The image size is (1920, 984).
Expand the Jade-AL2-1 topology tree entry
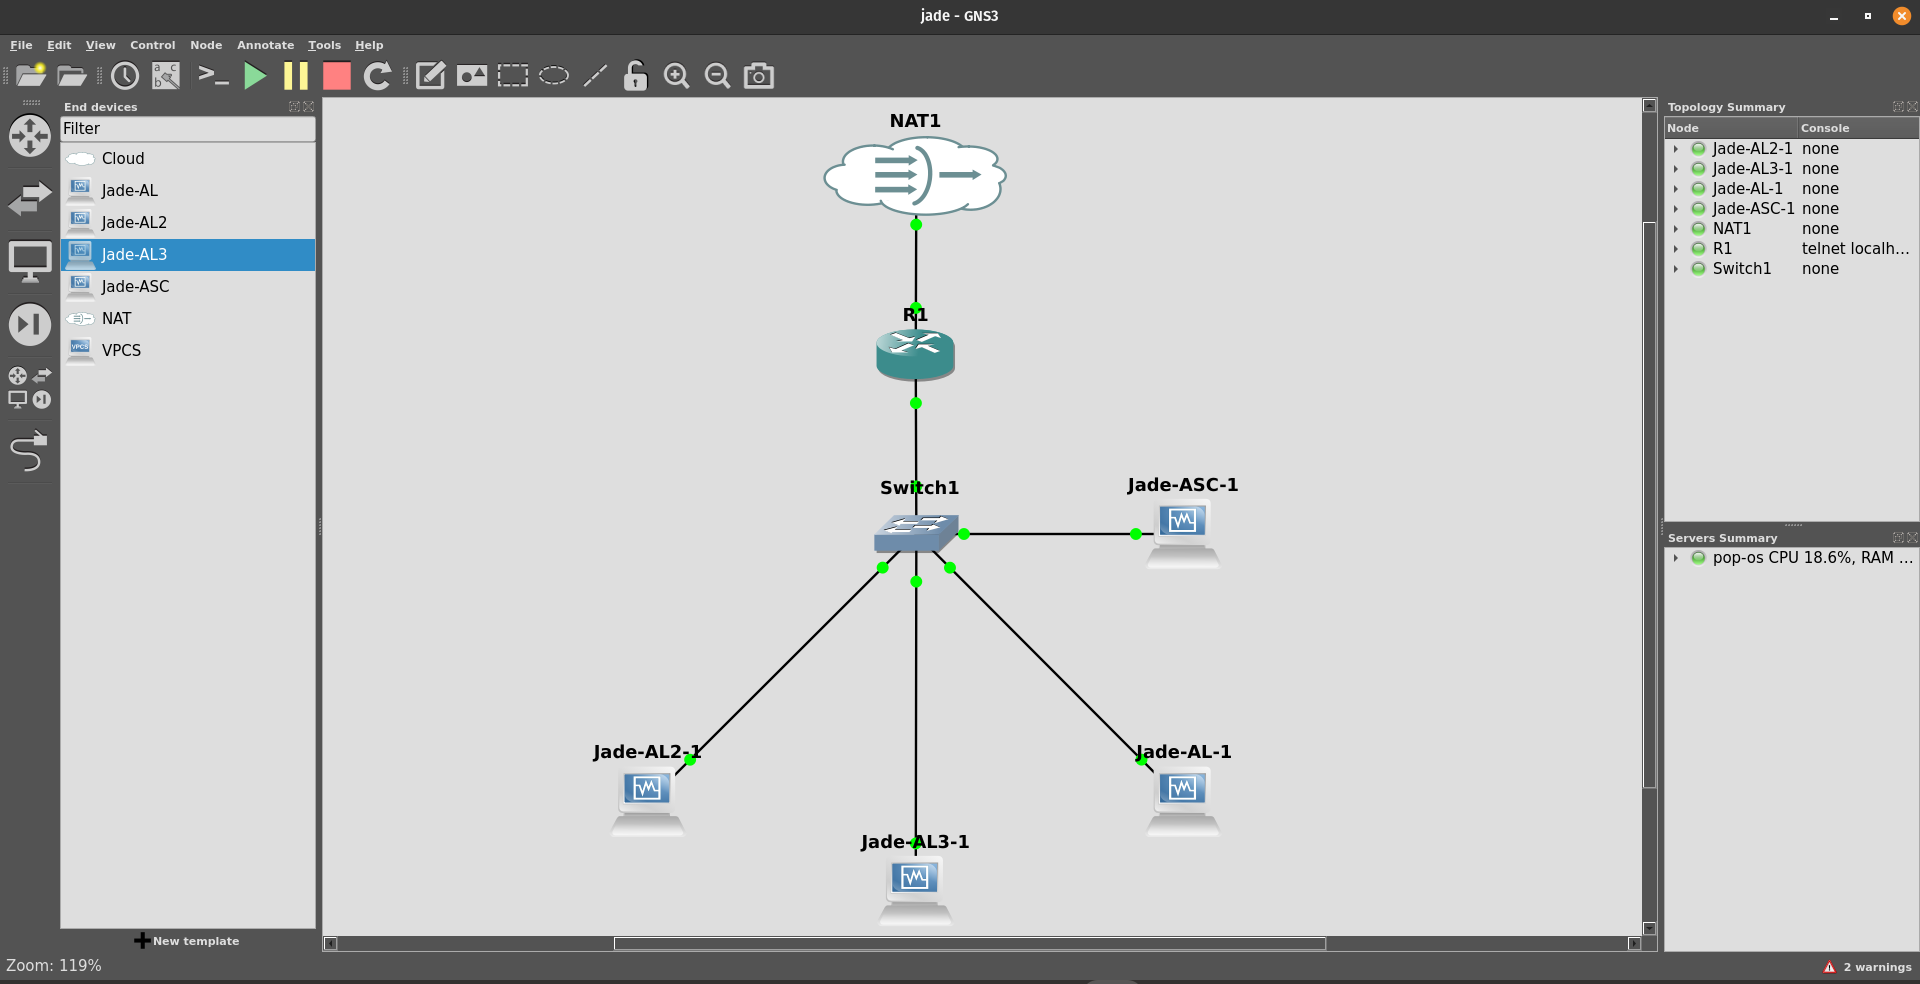(x=1676, y=149)
